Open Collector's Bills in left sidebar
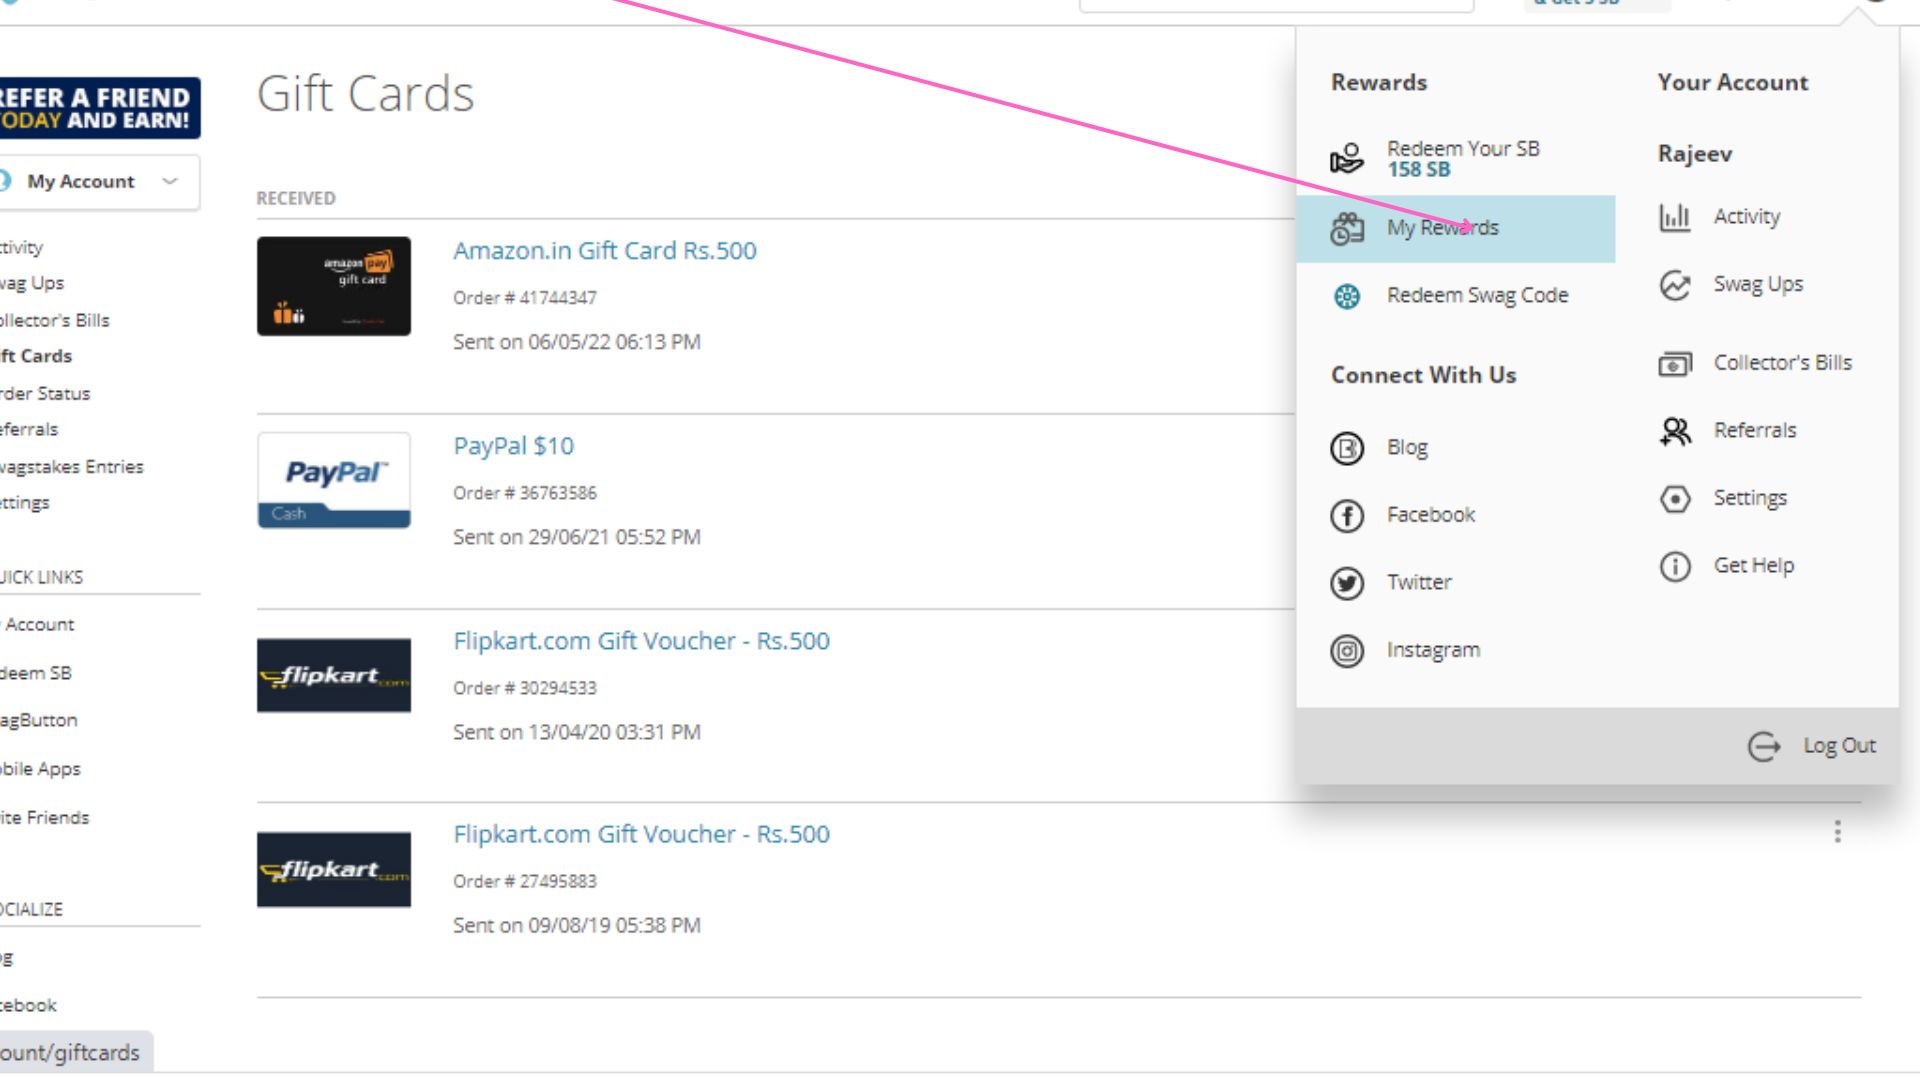This screenshot has height=1080, width=1920. (x=55, y=321)
